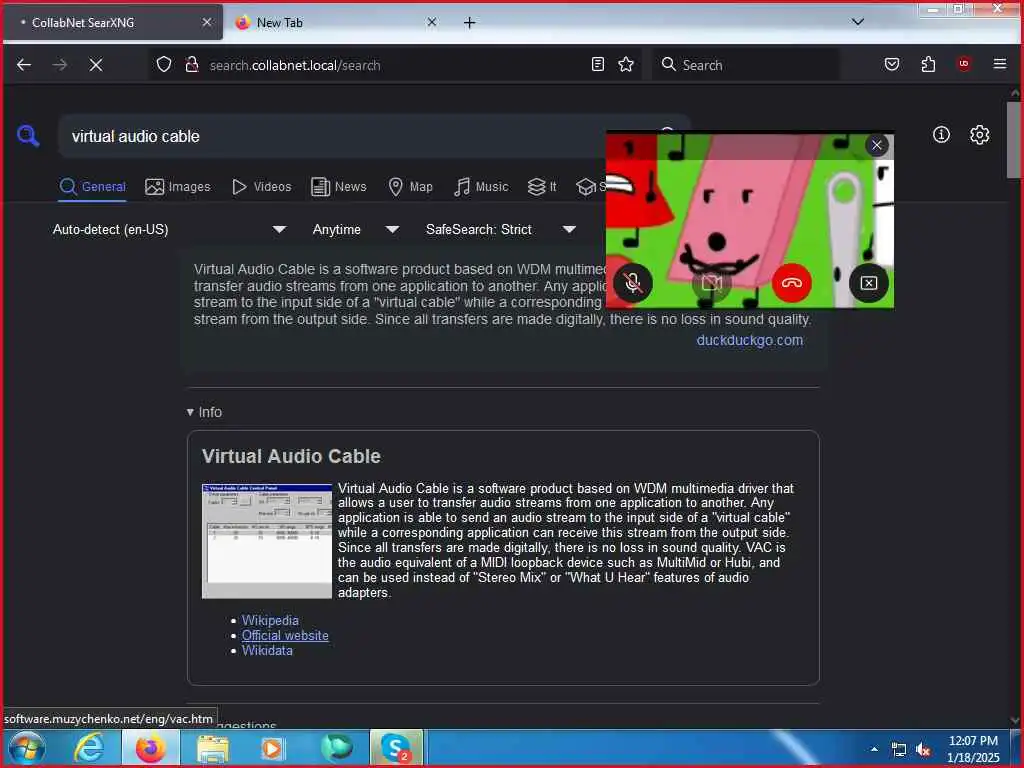Viewport: 1024px width, 768px height.
Task: Switch to Images category
Action: pyautogui.click(x=178, y=187)
